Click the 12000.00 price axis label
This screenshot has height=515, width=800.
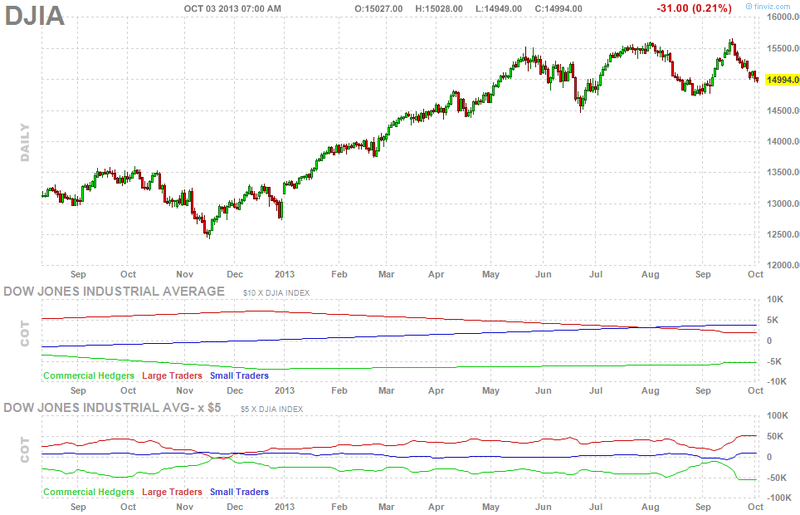click(x=783, y=265)
